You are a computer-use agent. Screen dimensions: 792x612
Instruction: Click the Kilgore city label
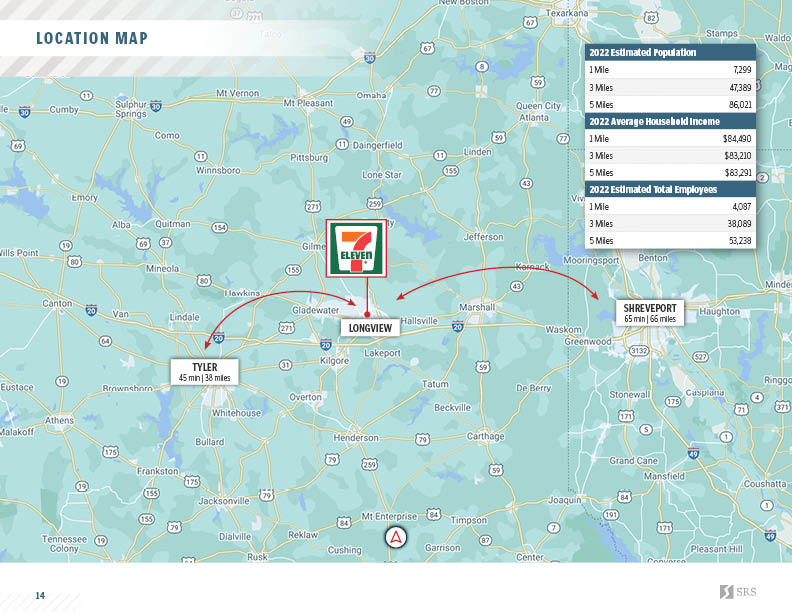coord(334,361)
